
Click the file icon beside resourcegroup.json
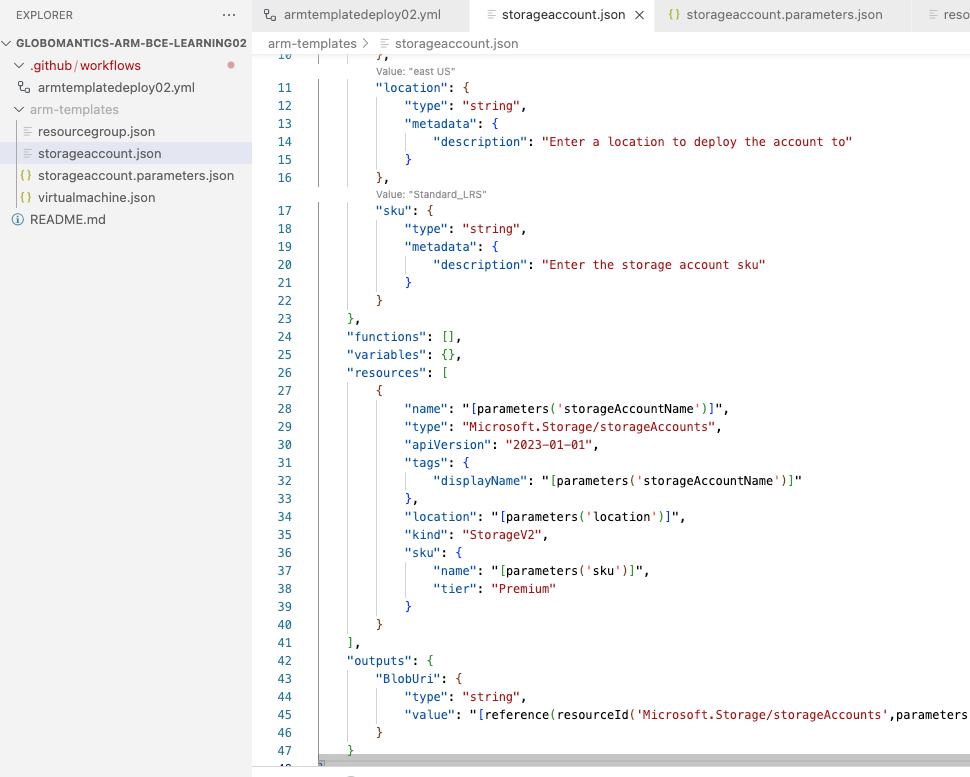[27, 132]
